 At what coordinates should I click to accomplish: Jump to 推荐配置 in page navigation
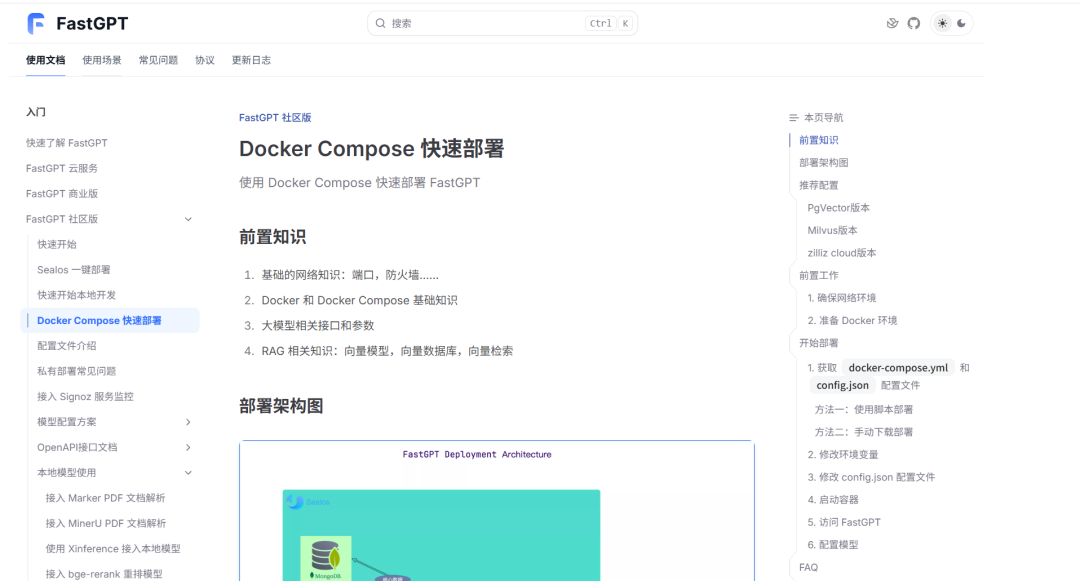click(818, 185)
